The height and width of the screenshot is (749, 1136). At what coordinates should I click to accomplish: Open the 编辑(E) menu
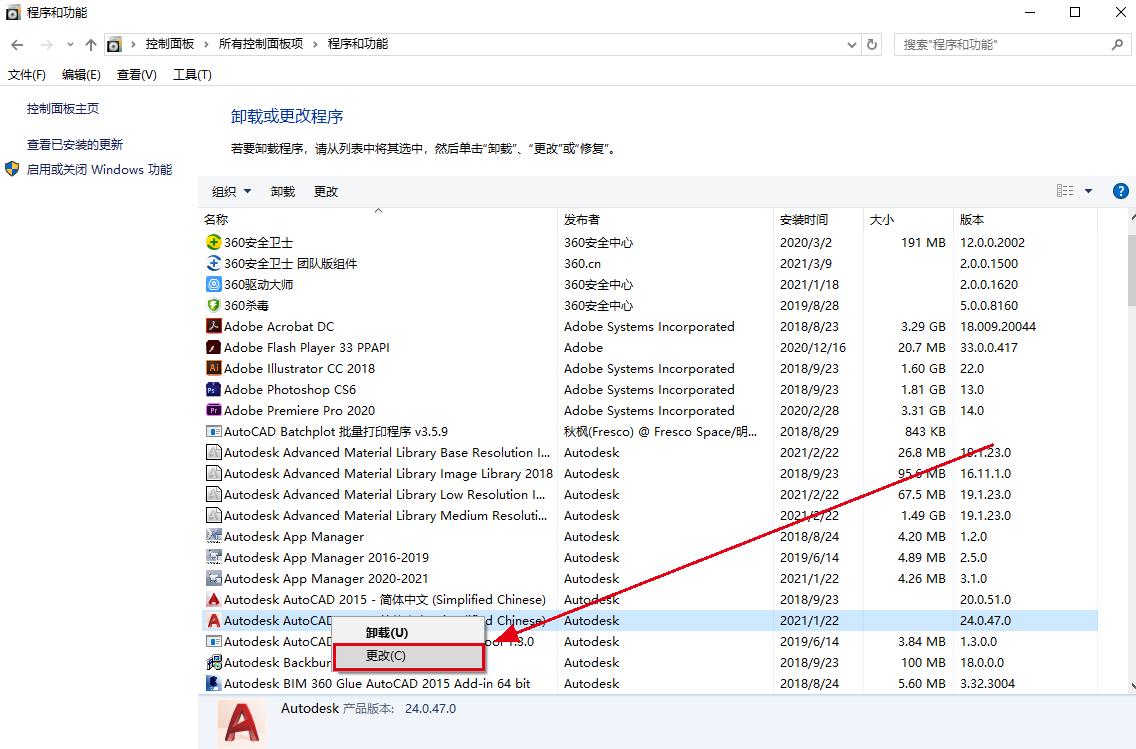click(x=81, y=75)
